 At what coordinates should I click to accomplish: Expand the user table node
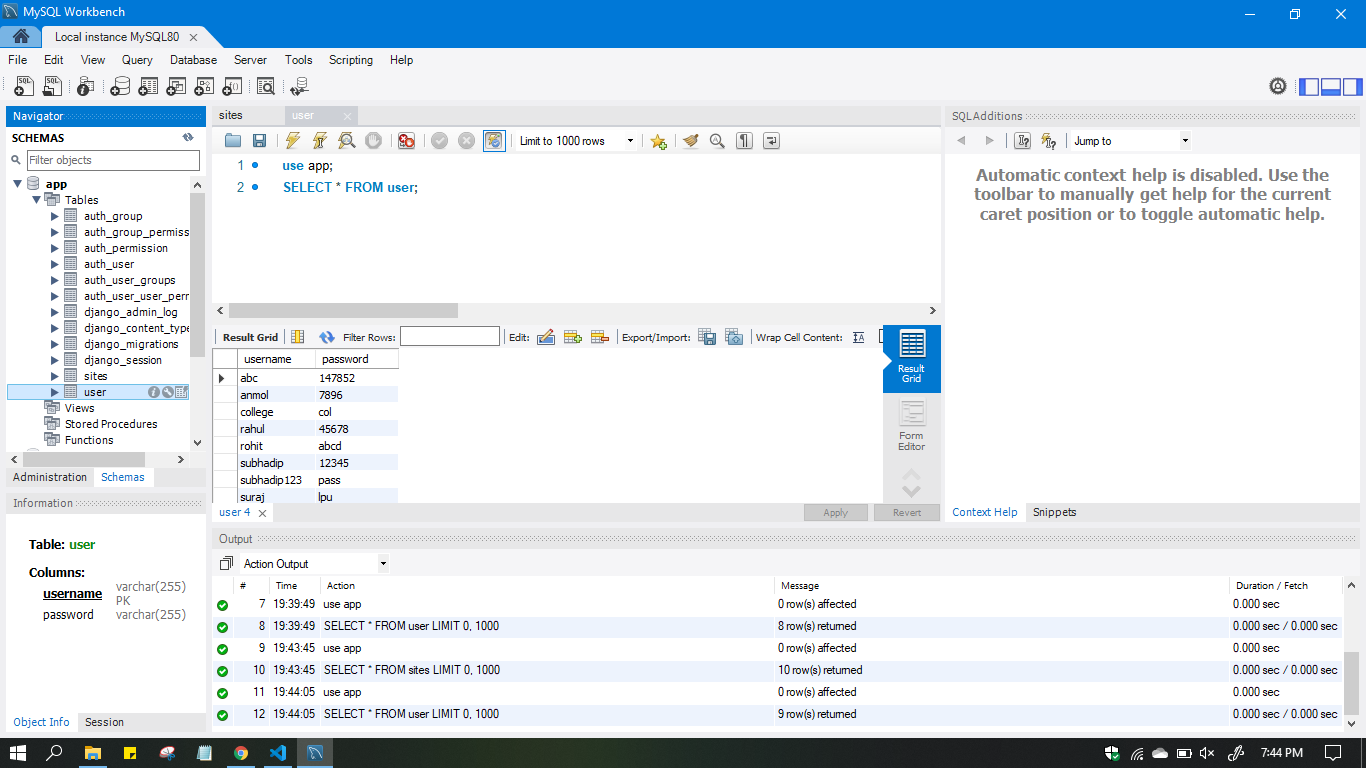tap(55, 392)
